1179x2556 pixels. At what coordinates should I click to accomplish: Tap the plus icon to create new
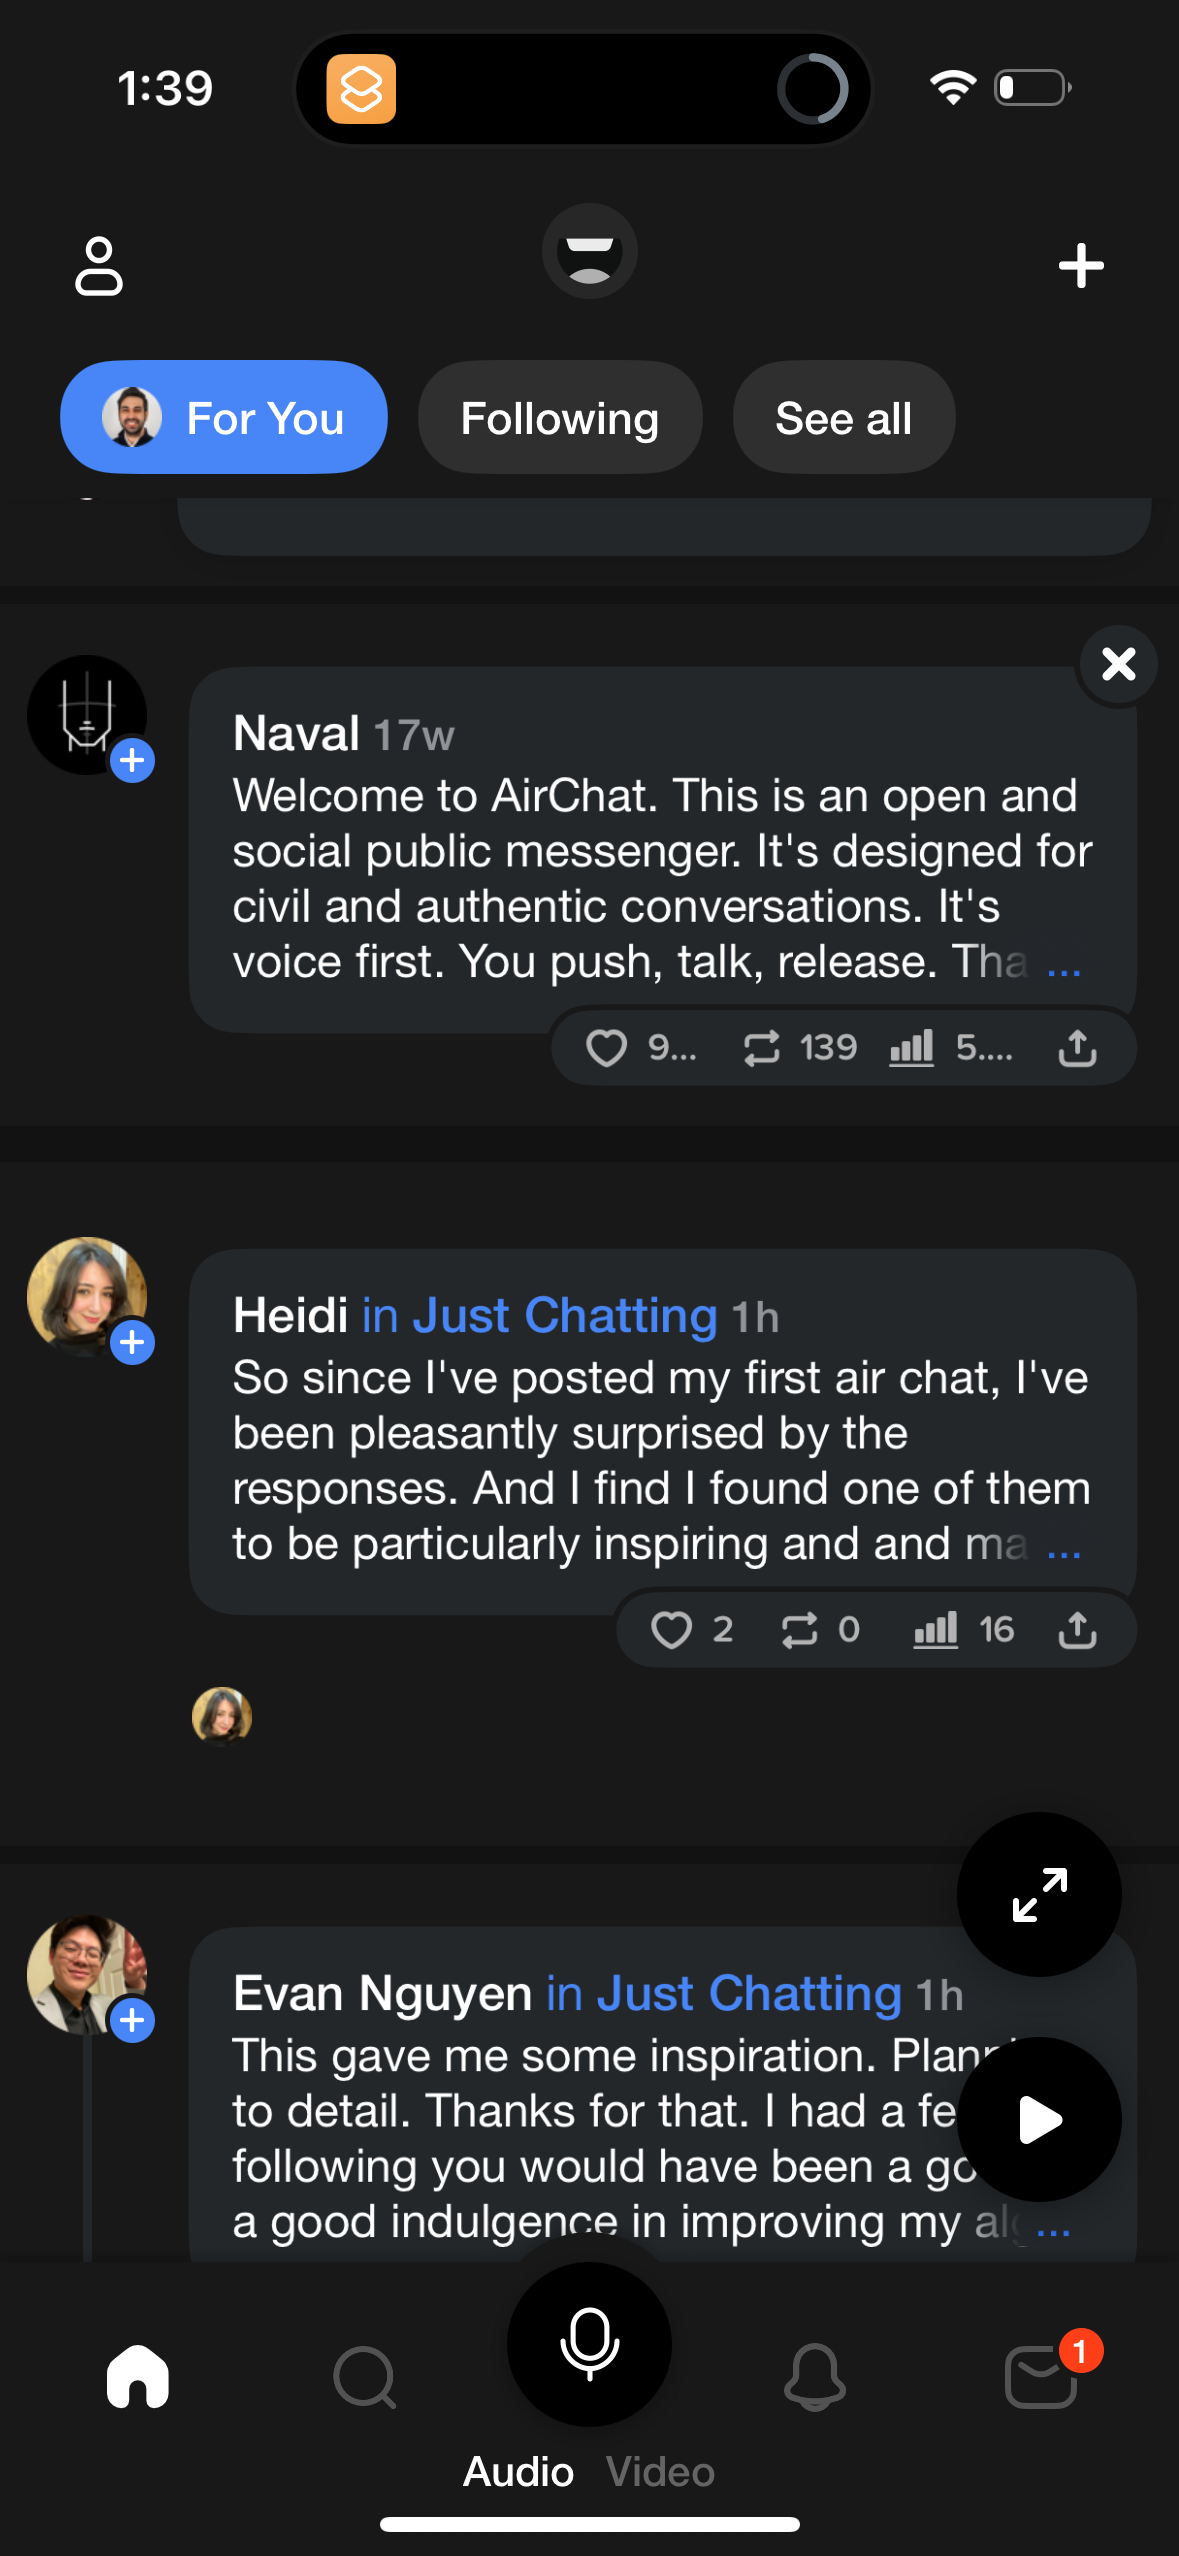click(x=1081, y=266)
